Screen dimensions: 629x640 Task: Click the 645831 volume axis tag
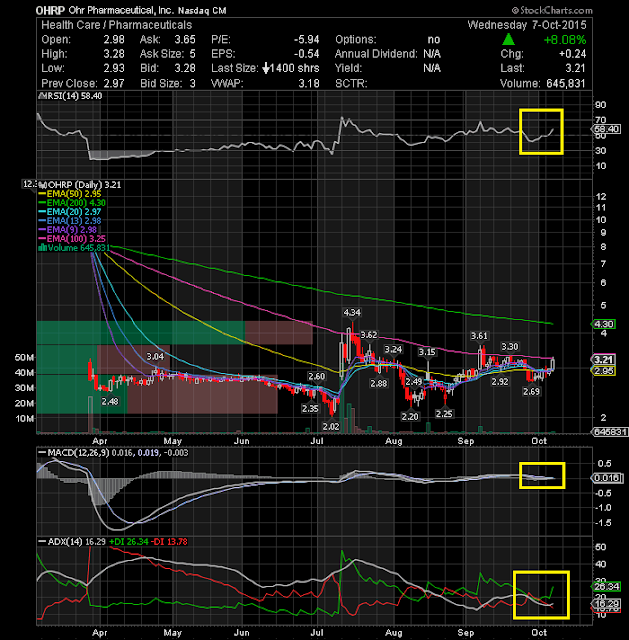pyautogui.click(x=611, y=432)
